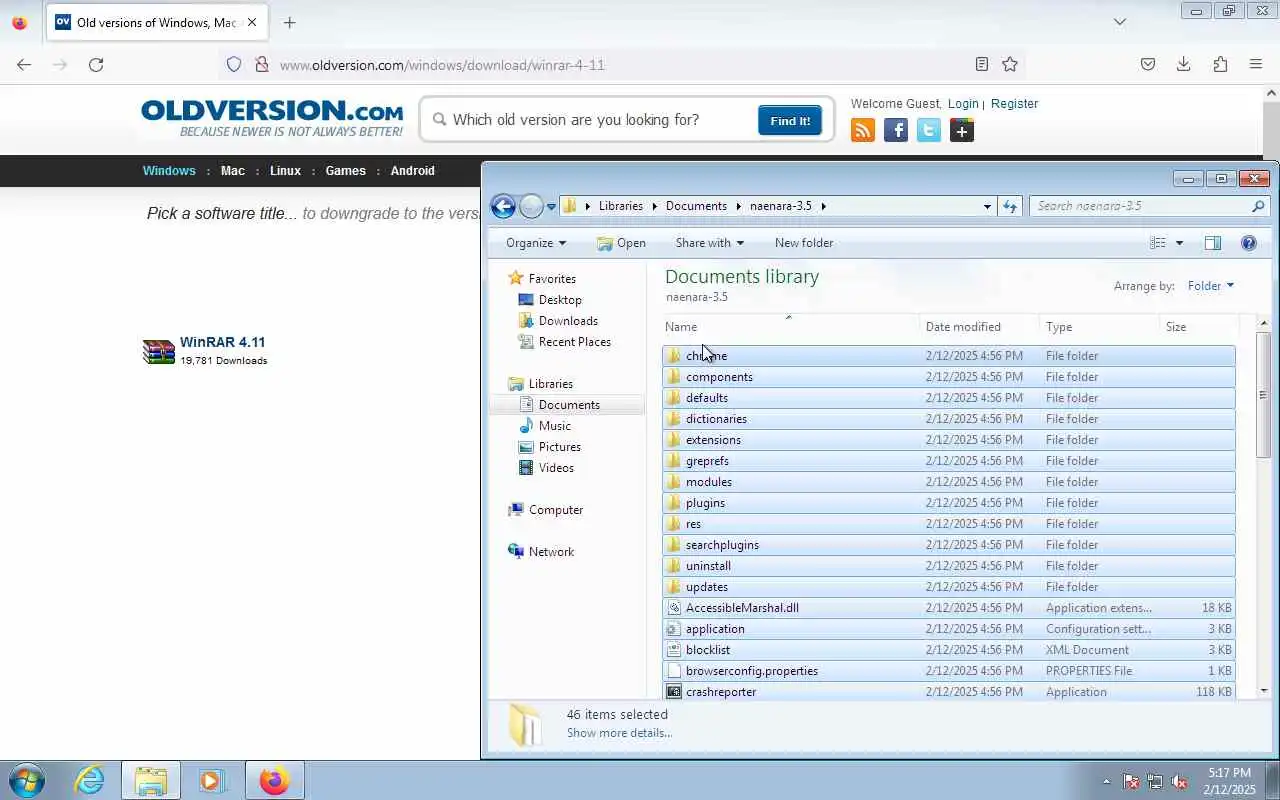
Task: Click Windows Media Player taskbar icon
Action: pos(211,780)
